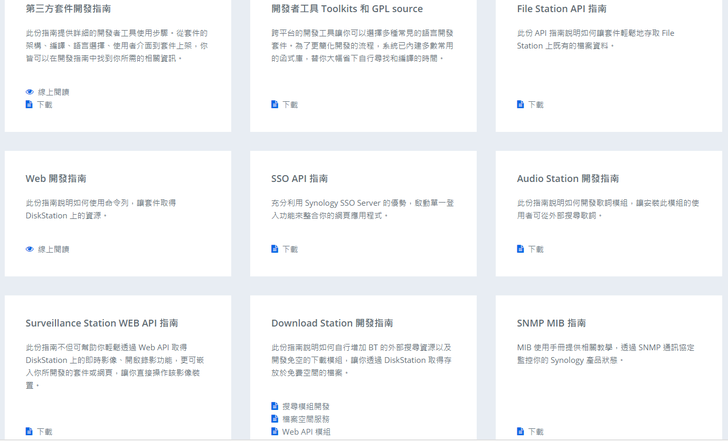Click the Download Station 開發指南 heading

click(x=332, y=323)
